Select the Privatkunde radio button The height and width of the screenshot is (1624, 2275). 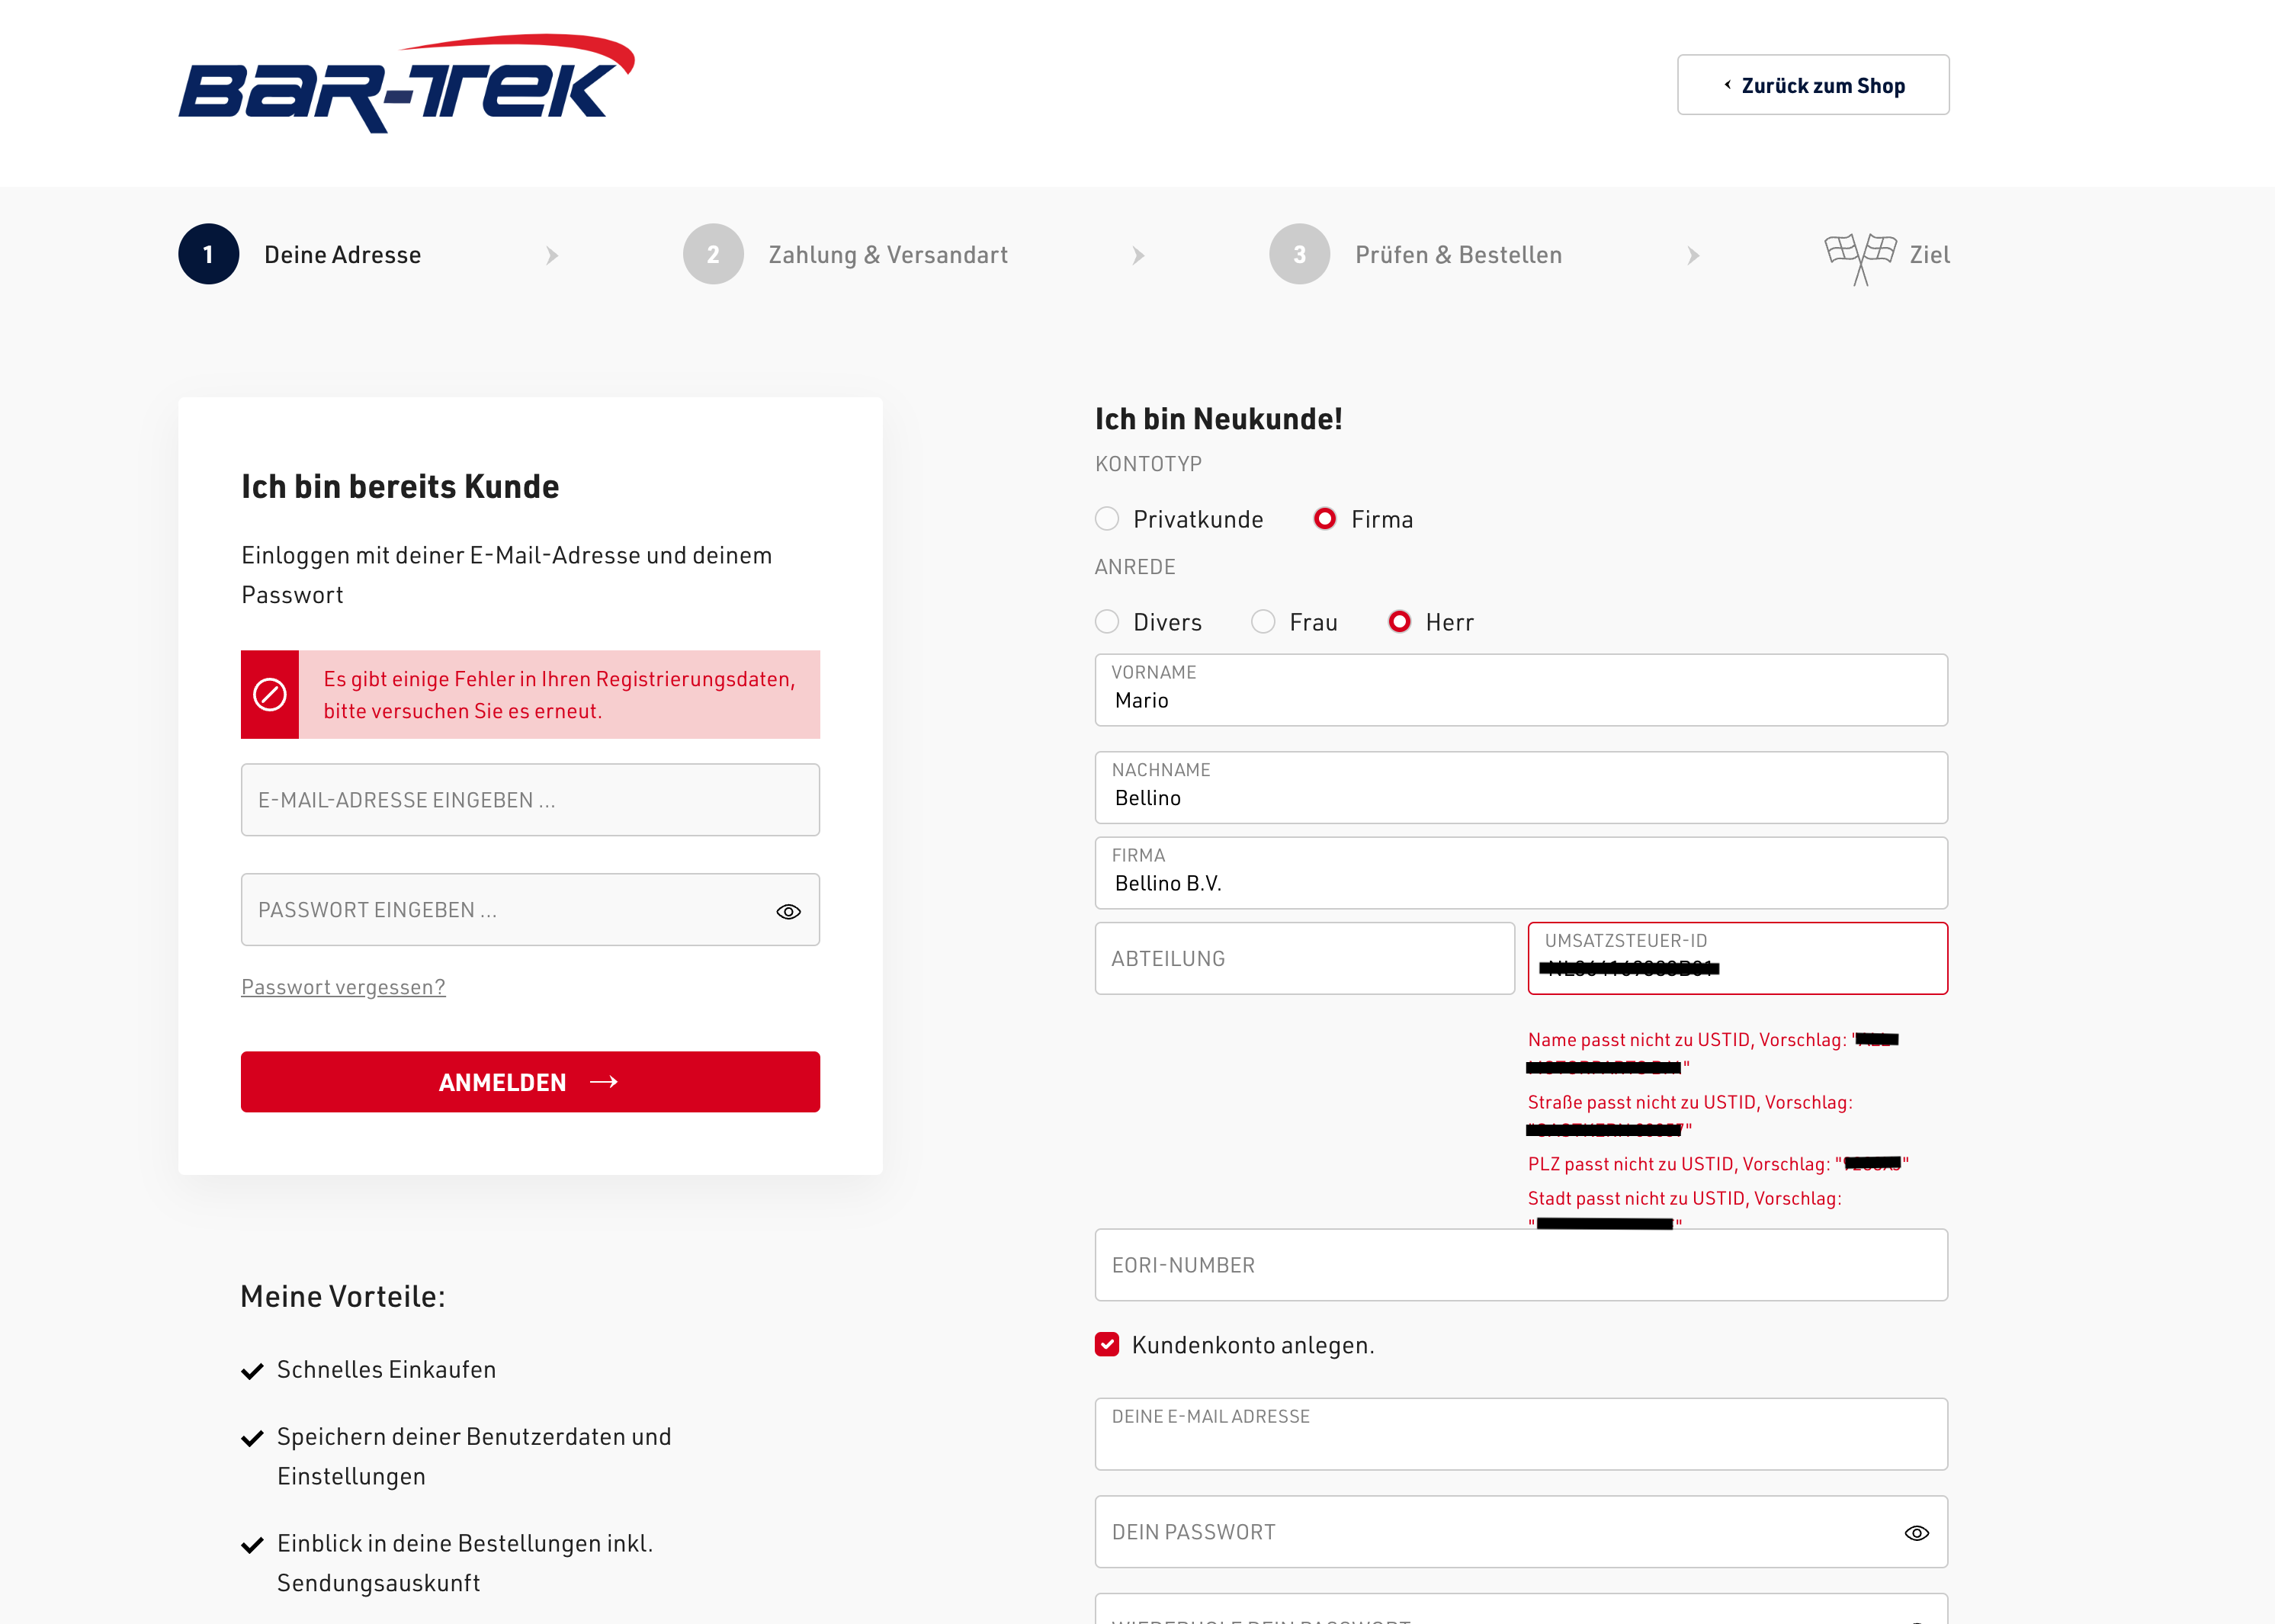point(1106,519)
